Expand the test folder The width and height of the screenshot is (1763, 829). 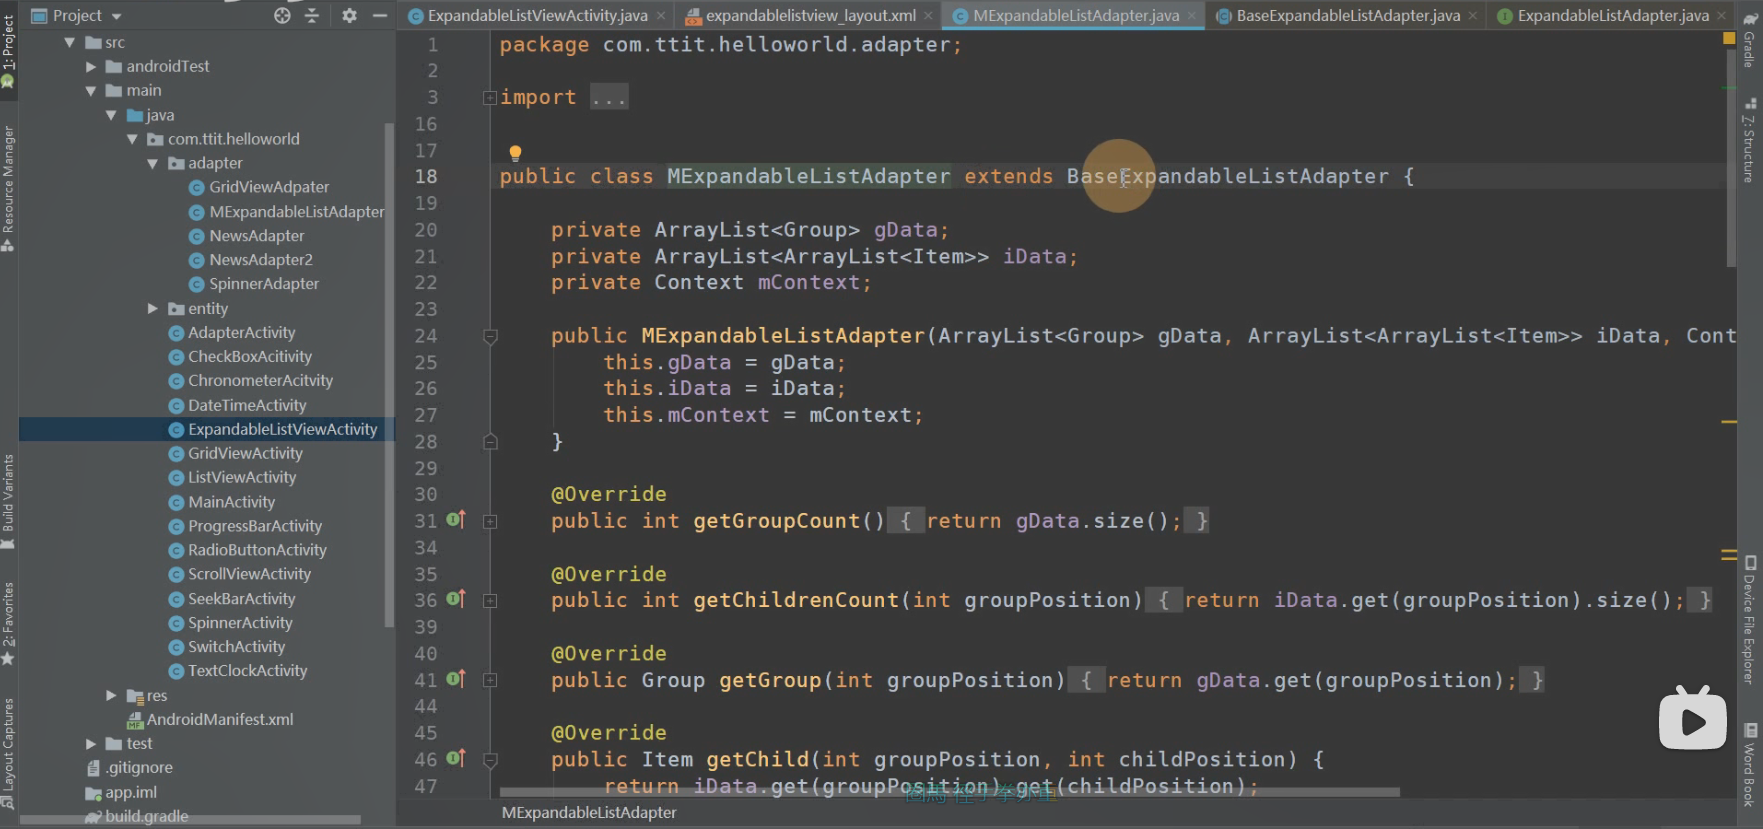[91, 744]
